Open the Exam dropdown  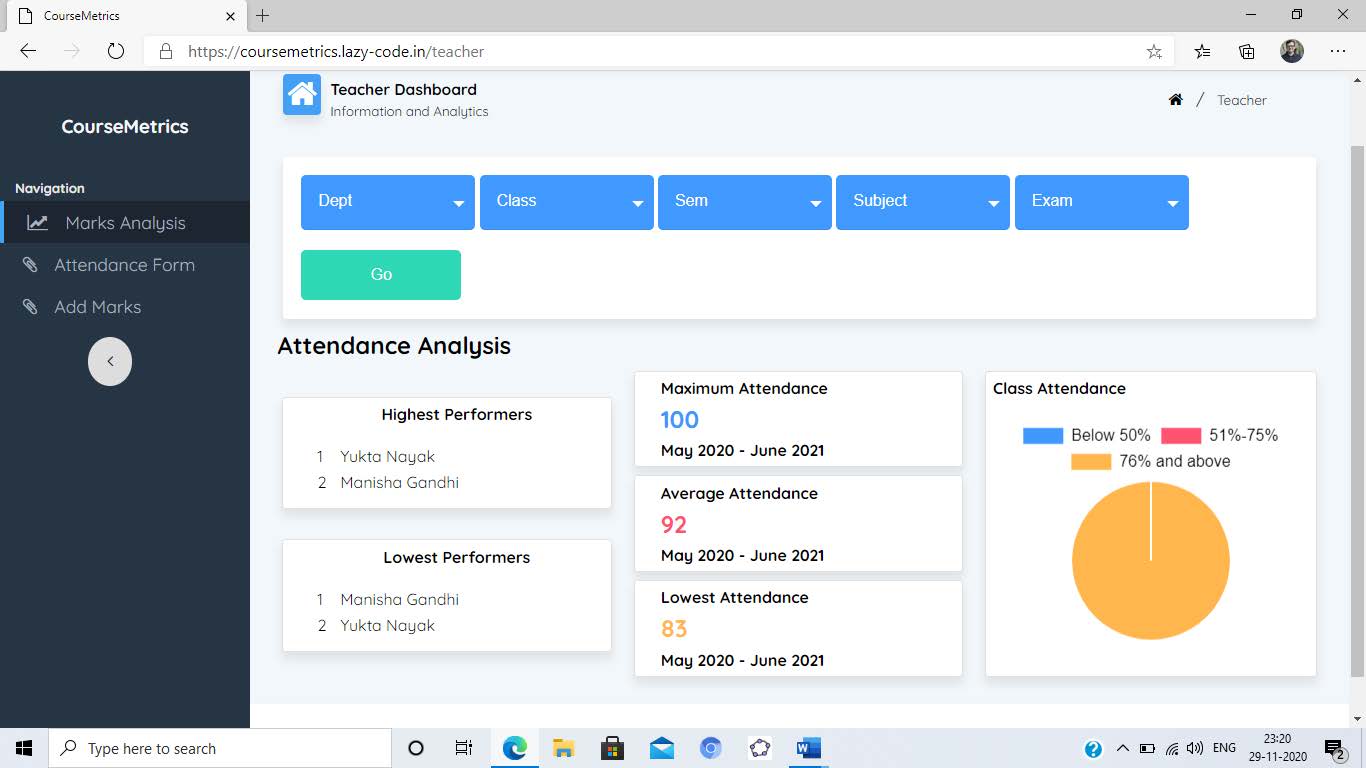(x=1101, y=202)
